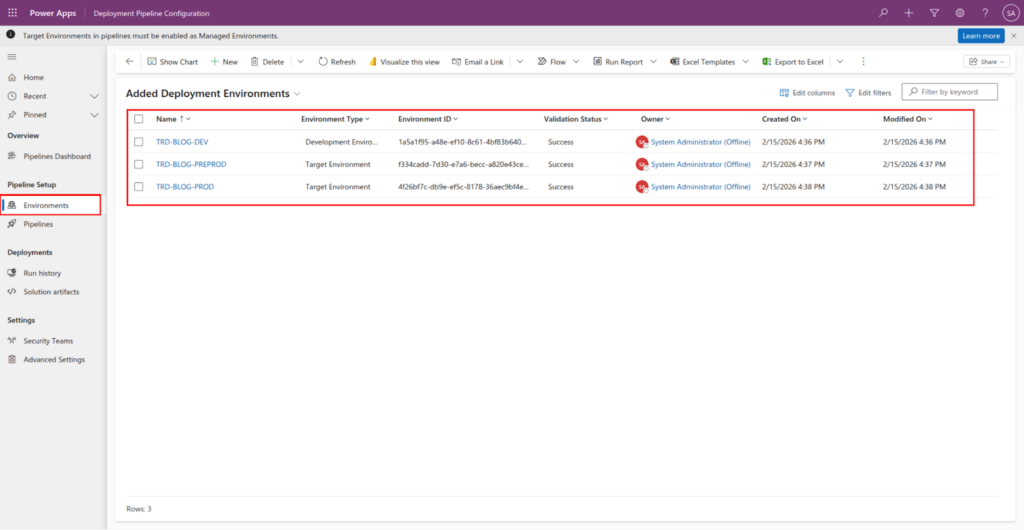Viewport: 1024px width, 530px height.
Task: Click the advanced filter funnel icon in header
Action: pyautogui.click(x=934, y=13)
